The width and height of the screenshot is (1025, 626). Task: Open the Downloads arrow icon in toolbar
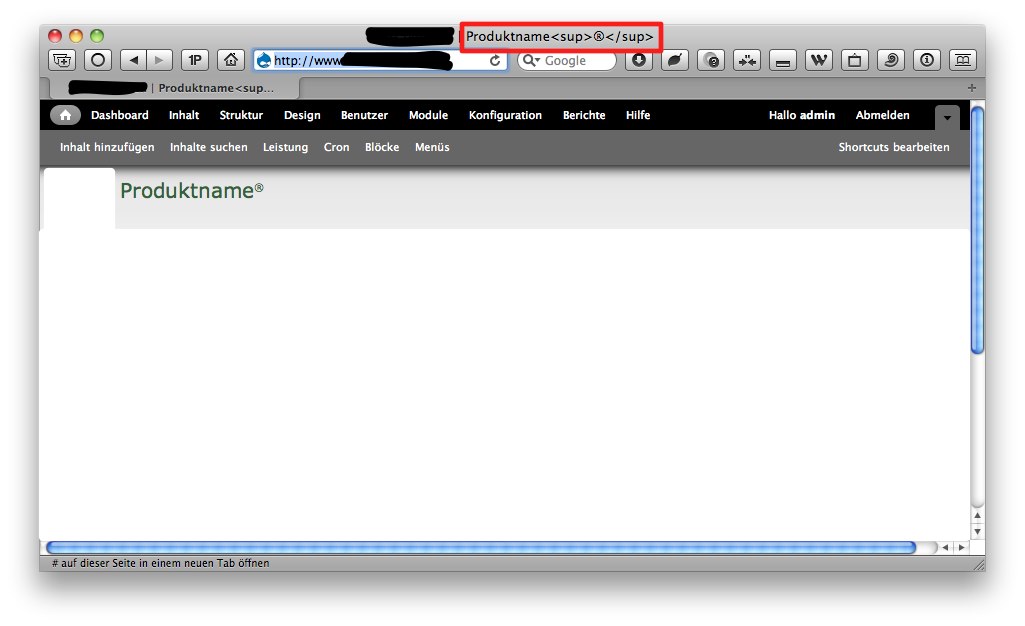point(640,60)
